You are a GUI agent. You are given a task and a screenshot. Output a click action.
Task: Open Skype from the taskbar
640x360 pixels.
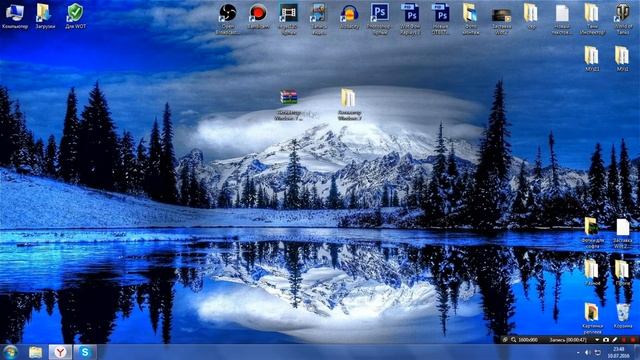click(x=85, y=352)
